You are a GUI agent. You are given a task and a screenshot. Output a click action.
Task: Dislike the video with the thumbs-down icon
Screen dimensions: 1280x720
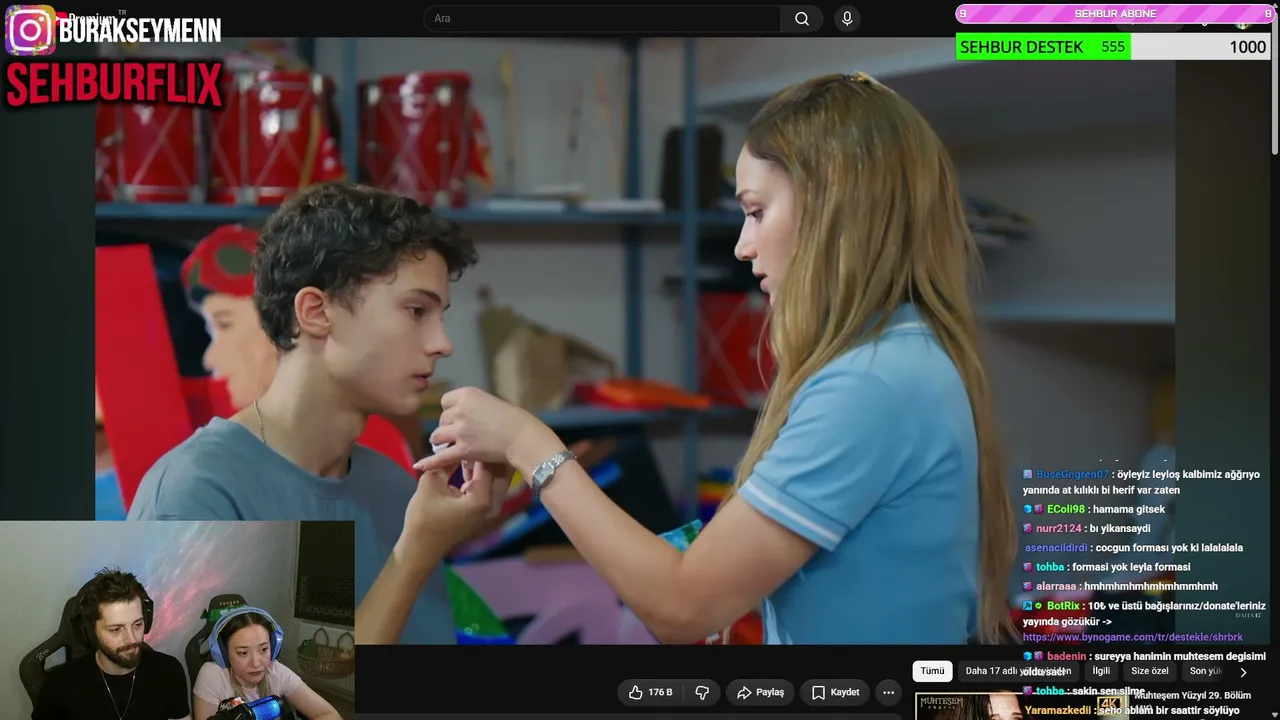702,692
